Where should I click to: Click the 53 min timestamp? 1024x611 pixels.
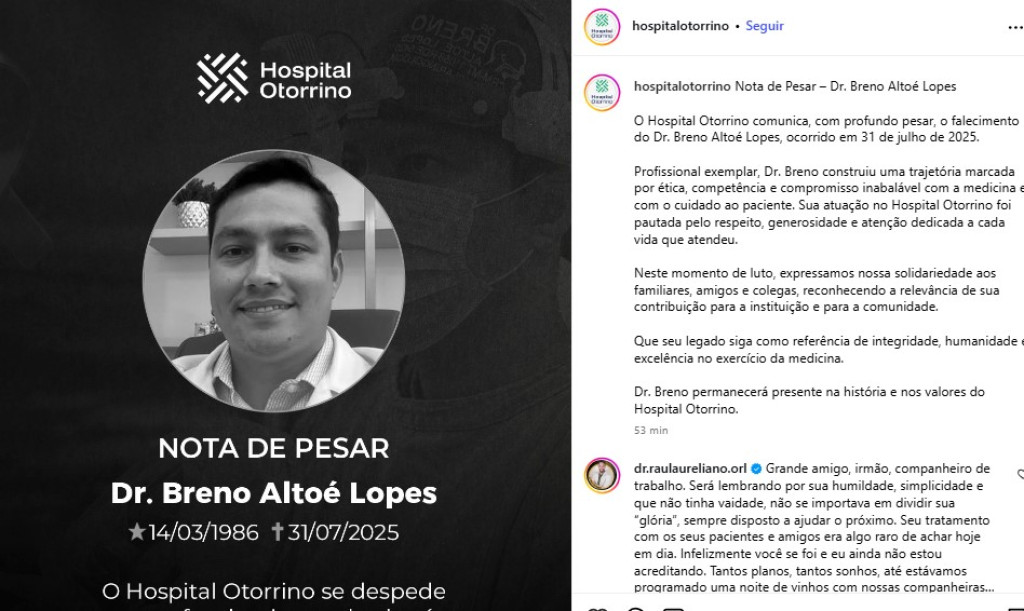(x=650, y=430)
